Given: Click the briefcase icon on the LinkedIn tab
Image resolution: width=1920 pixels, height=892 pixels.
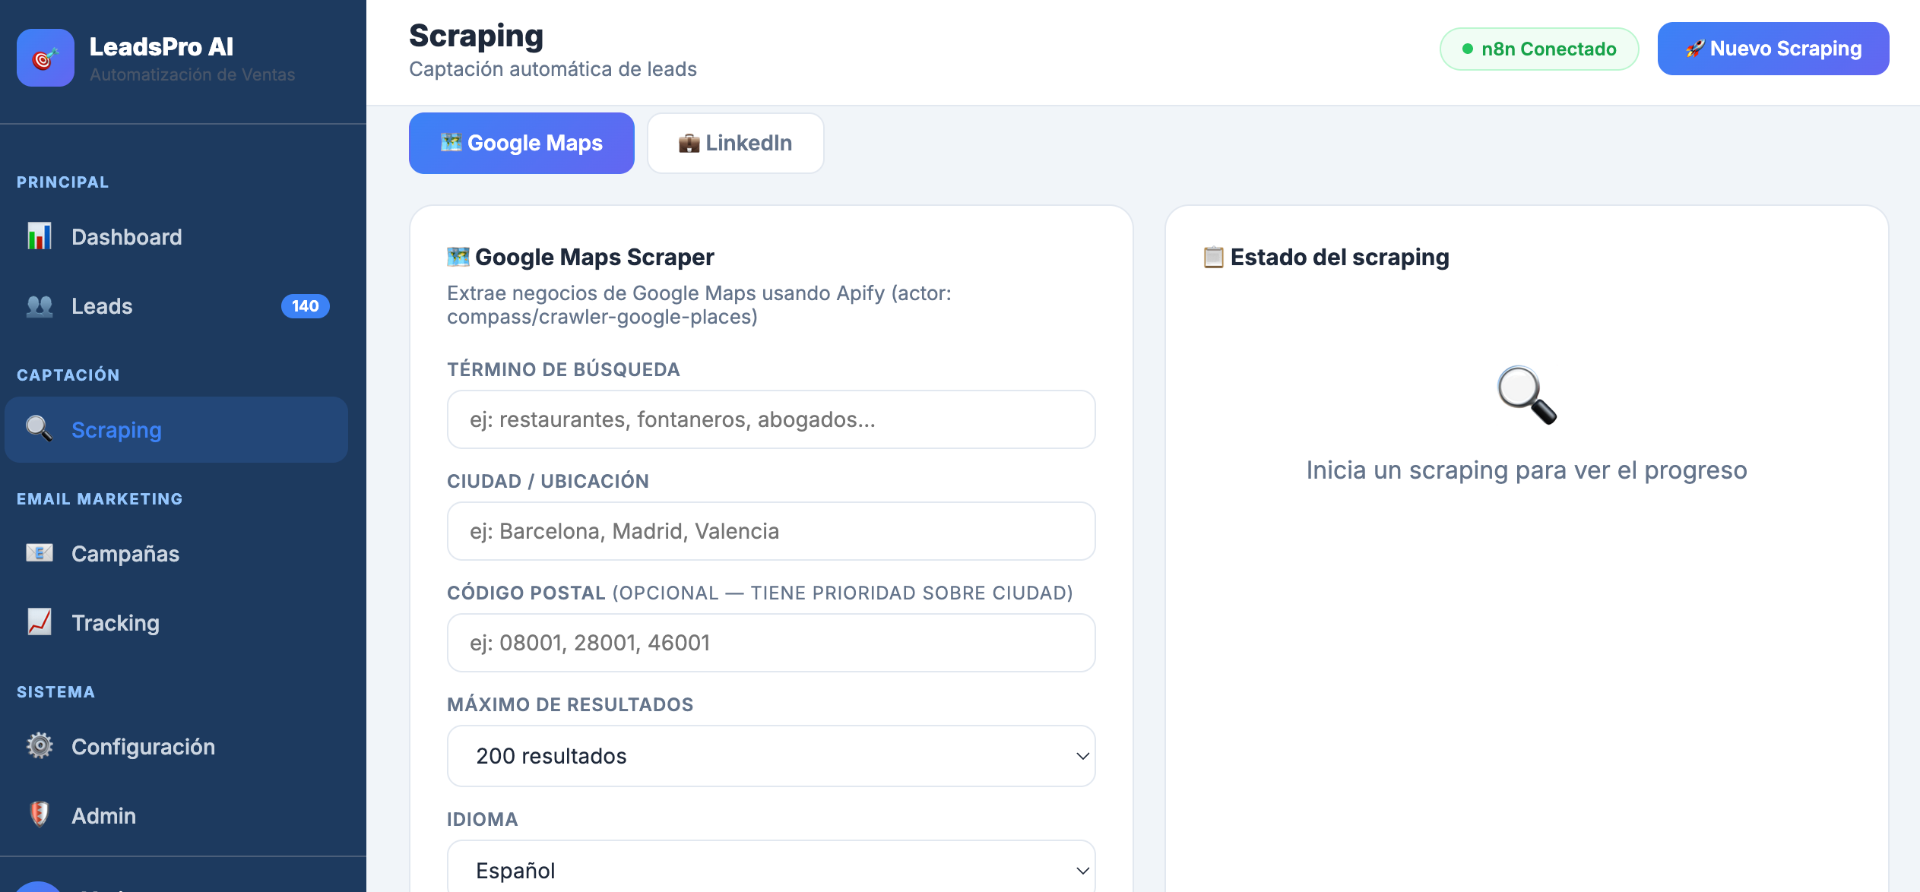Looking at the screenshot, I should tap(689, 143).
